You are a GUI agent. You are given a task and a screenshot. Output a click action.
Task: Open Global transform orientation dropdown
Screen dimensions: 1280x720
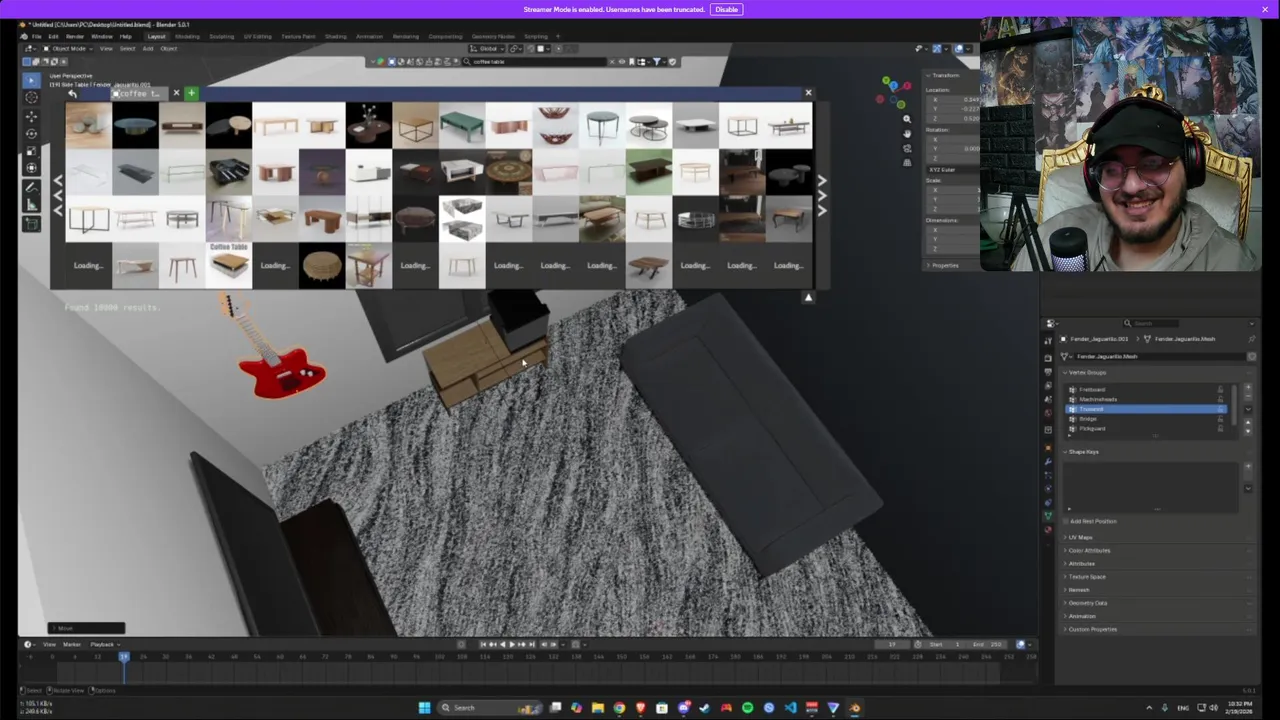tap(488, 48)
